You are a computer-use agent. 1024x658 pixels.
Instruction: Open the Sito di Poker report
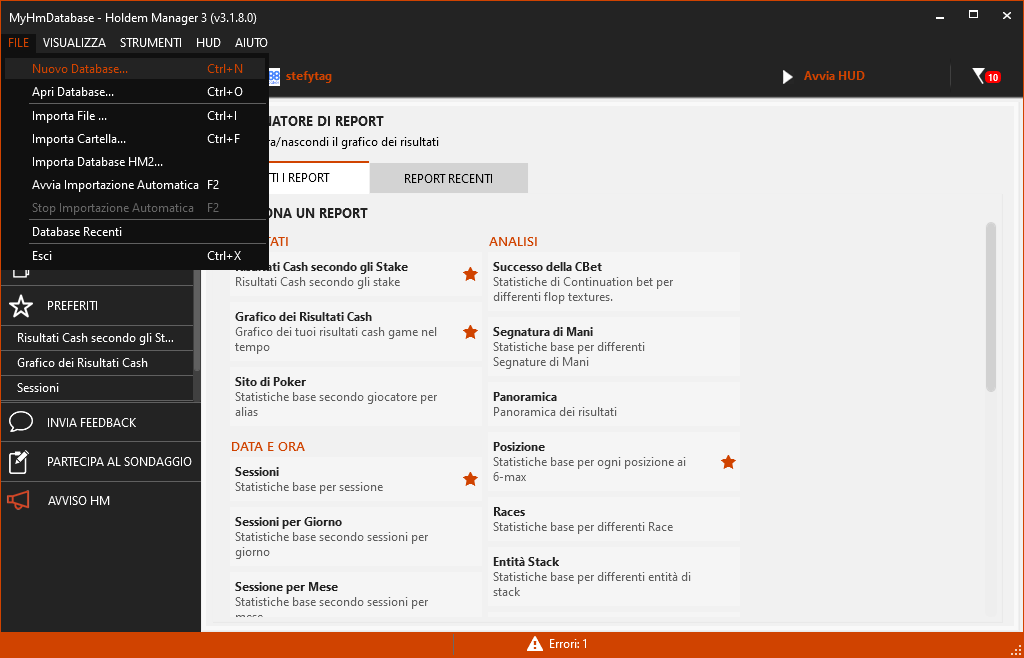(x=356, y=396)
